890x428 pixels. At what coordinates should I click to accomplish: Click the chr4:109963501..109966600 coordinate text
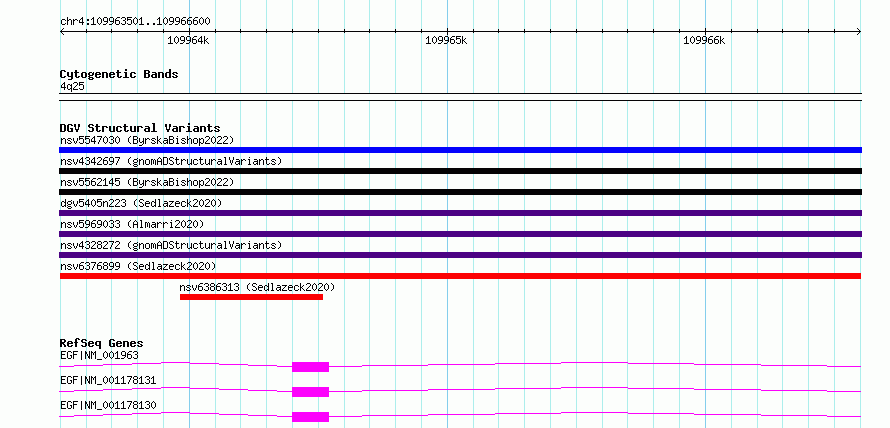[135, 22]
